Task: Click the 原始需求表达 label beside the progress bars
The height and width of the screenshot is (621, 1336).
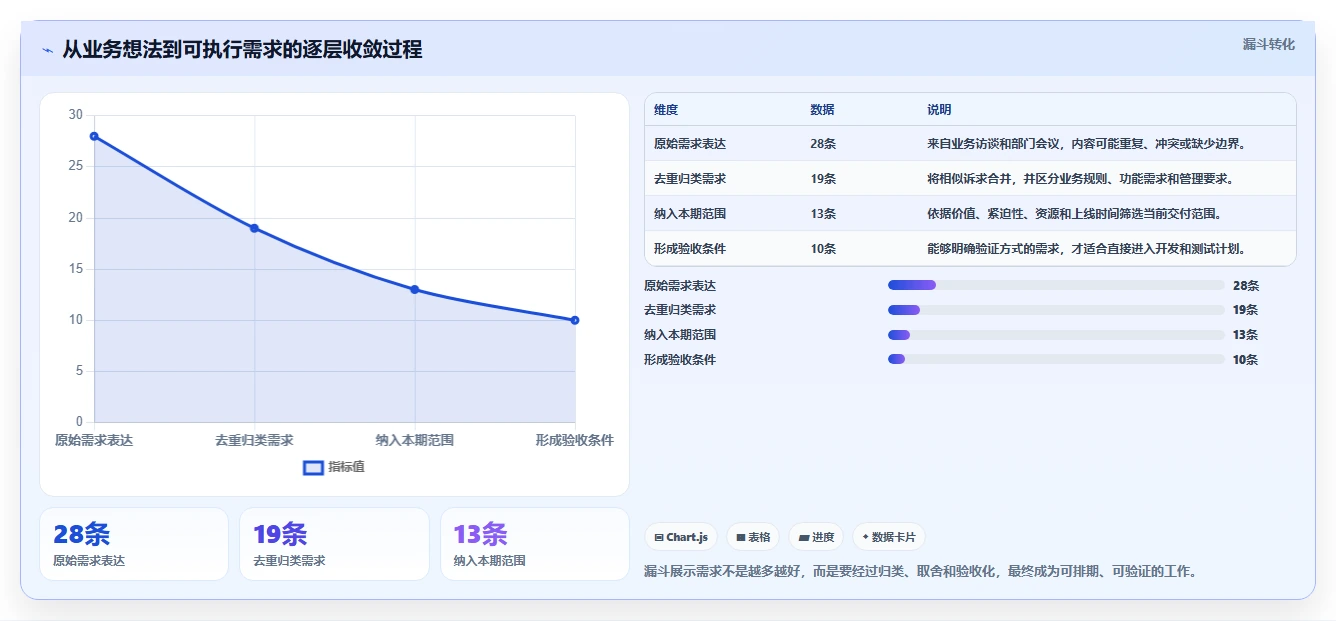Action: point(680,286)
